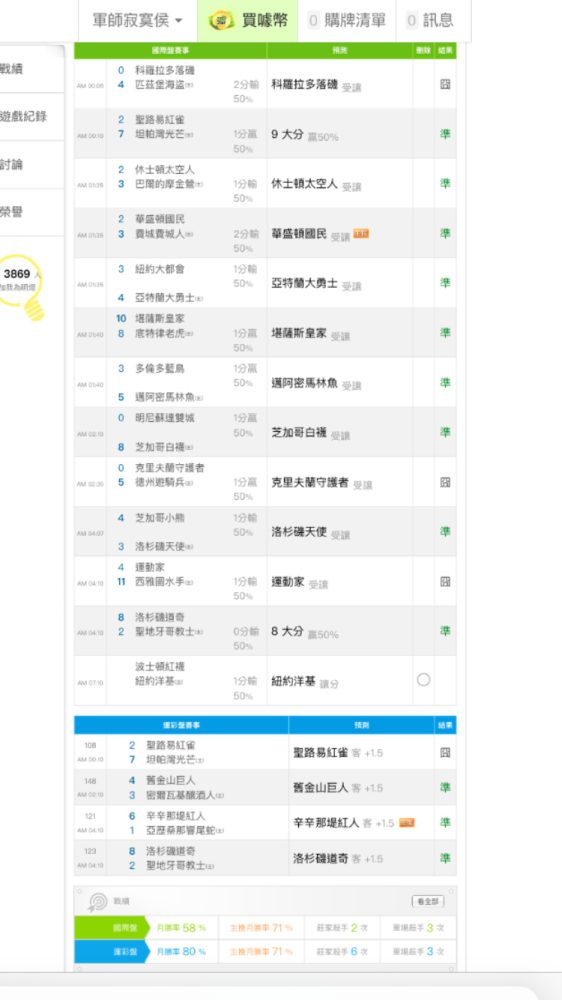
Task: Click the green 月勝率 58% stat
Action: click(181, 927)
